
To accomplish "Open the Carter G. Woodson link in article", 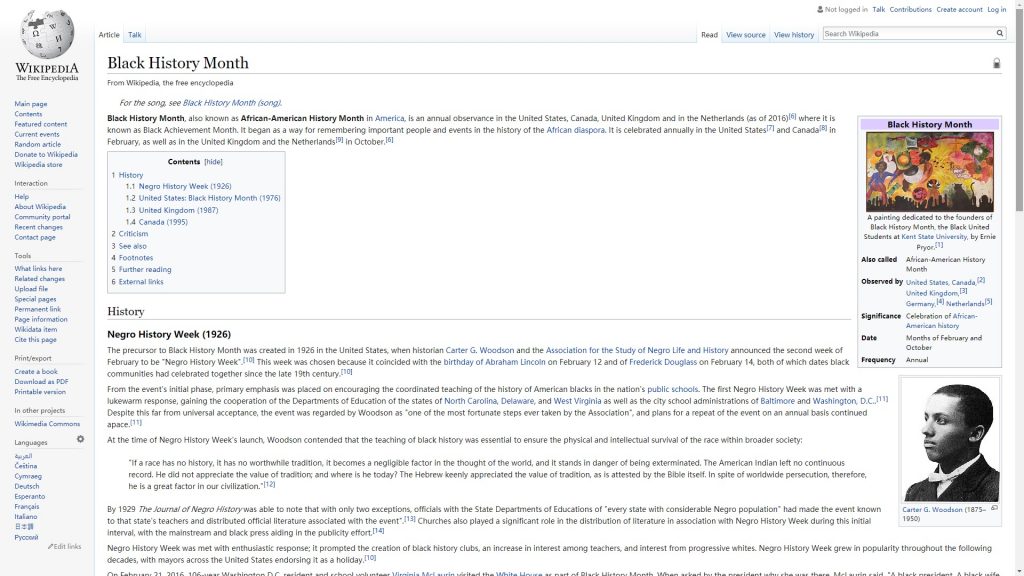I will [480, 350].
